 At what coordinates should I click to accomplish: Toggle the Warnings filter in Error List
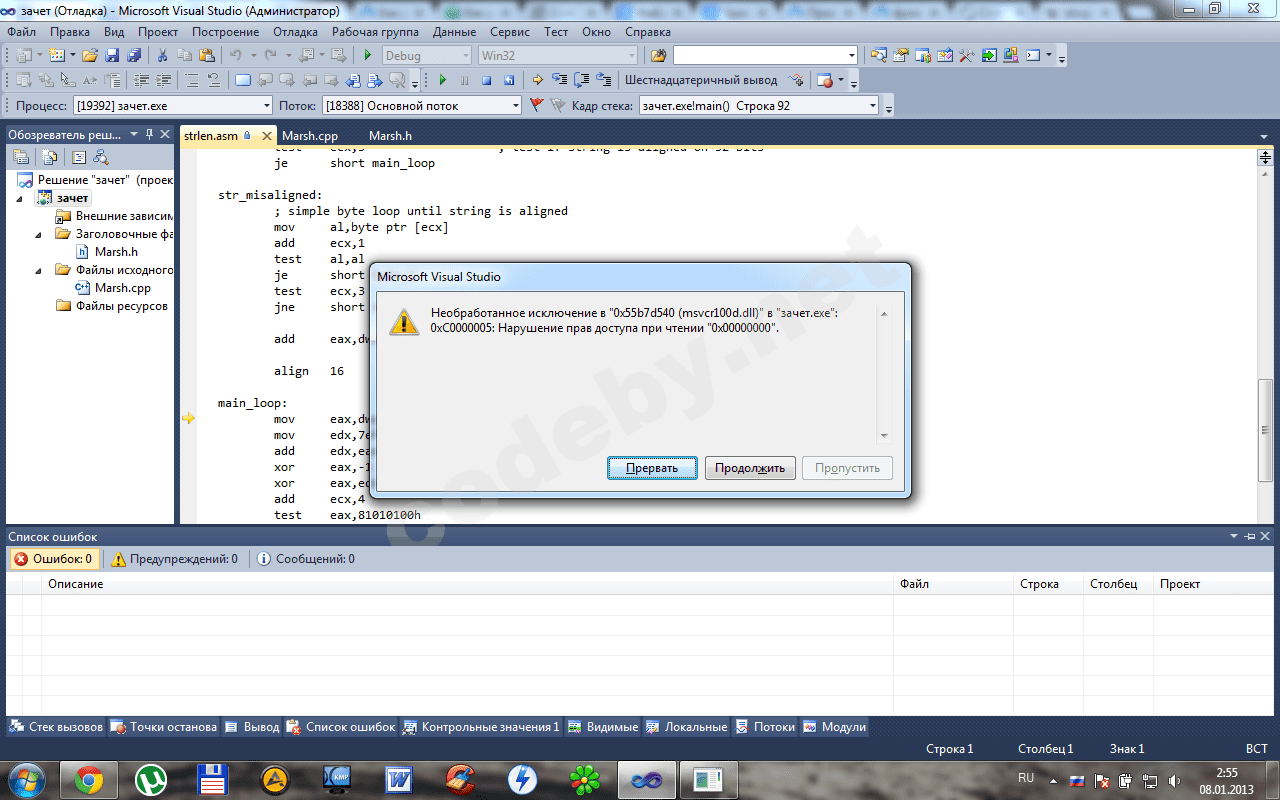175,559
